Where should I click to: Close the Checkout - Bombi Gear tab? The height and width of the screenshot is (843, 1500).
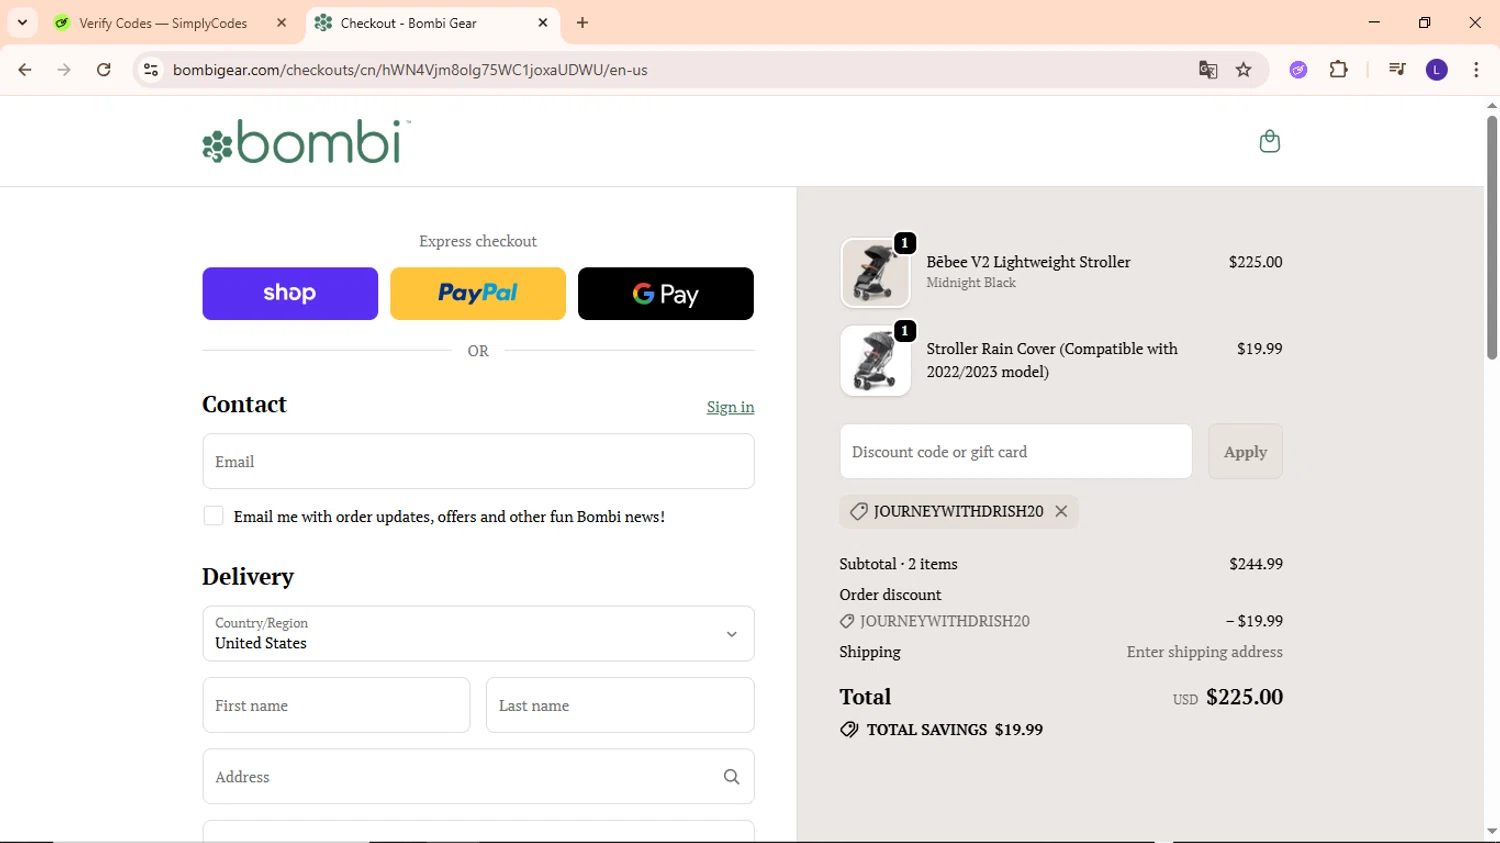[543, 23]
